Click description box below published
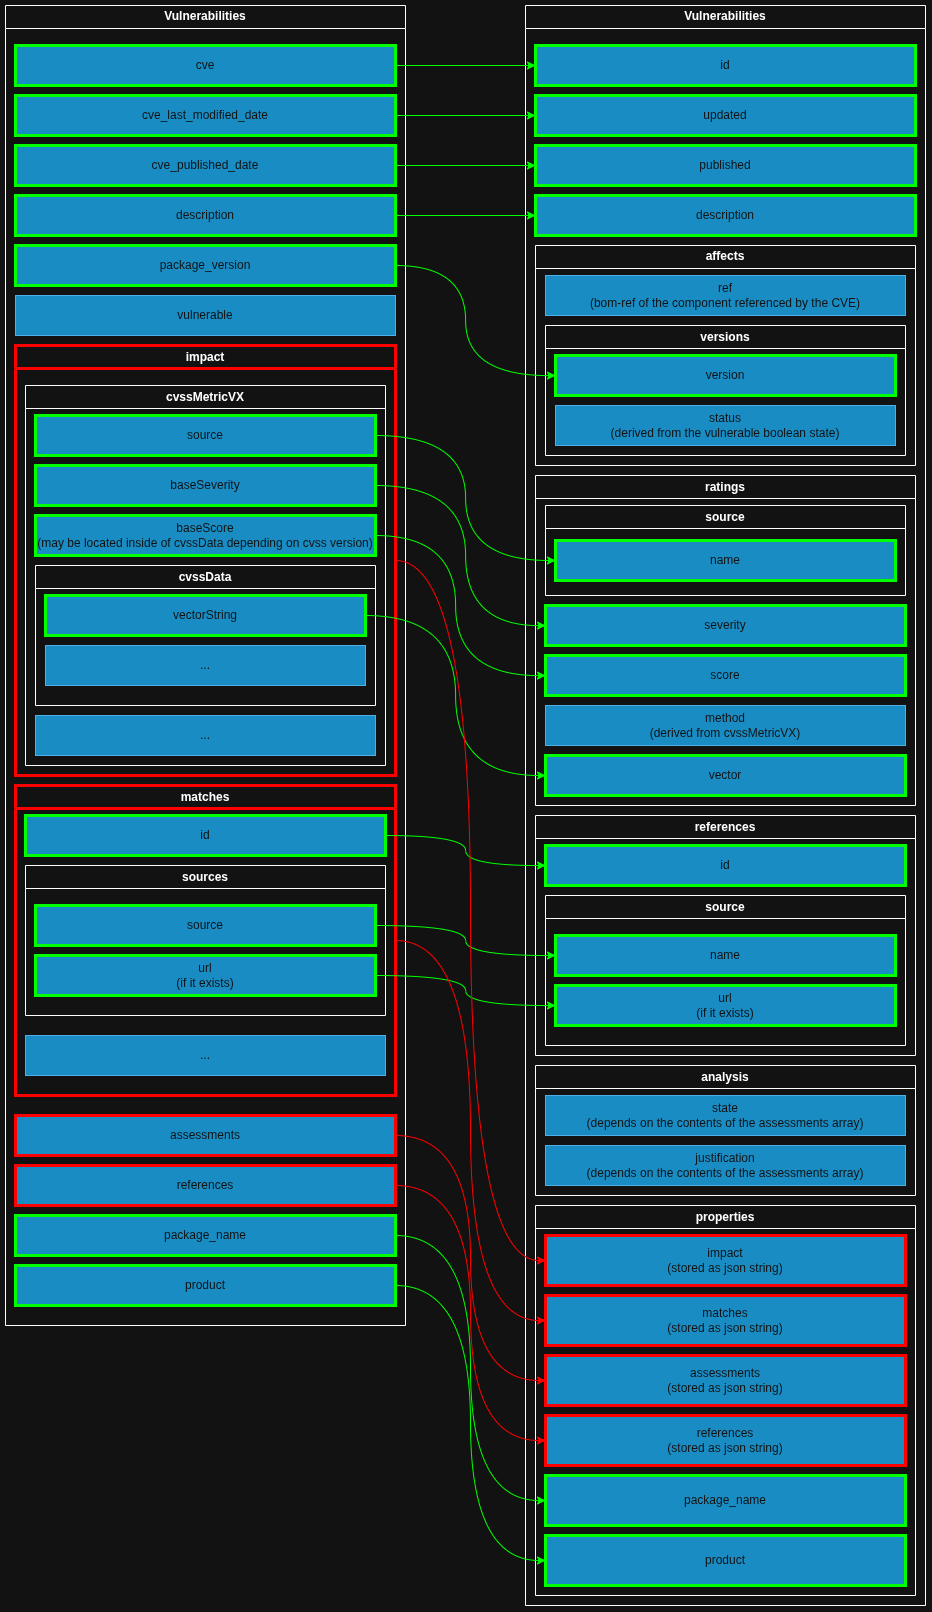Viewport: 932px width, 1612px height. (725, 215)
